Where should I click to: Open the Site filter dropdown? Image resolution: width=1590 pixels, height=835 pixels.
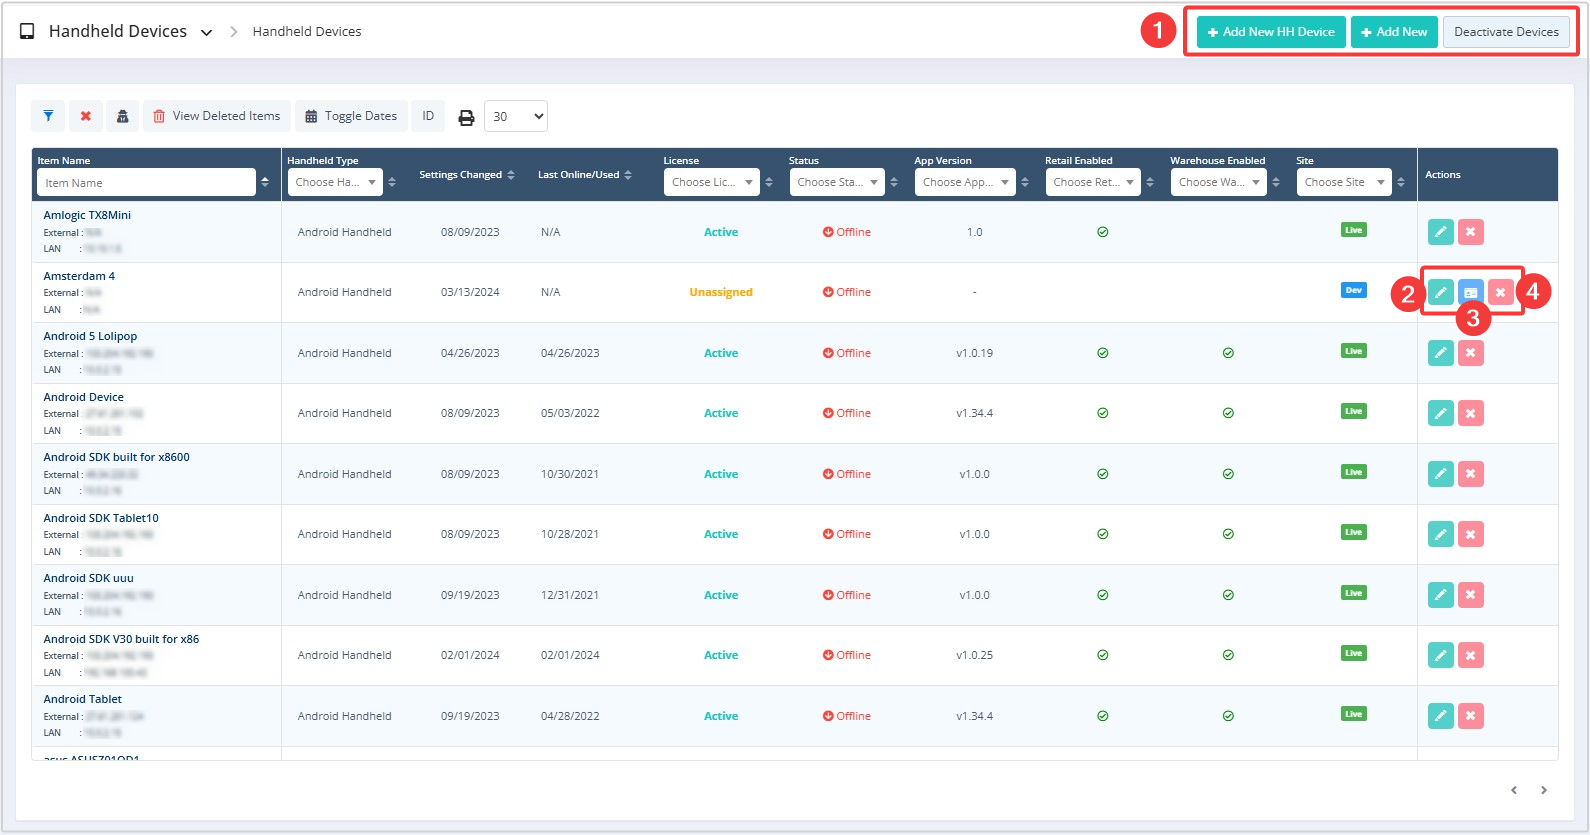(x=1344, y=182)
